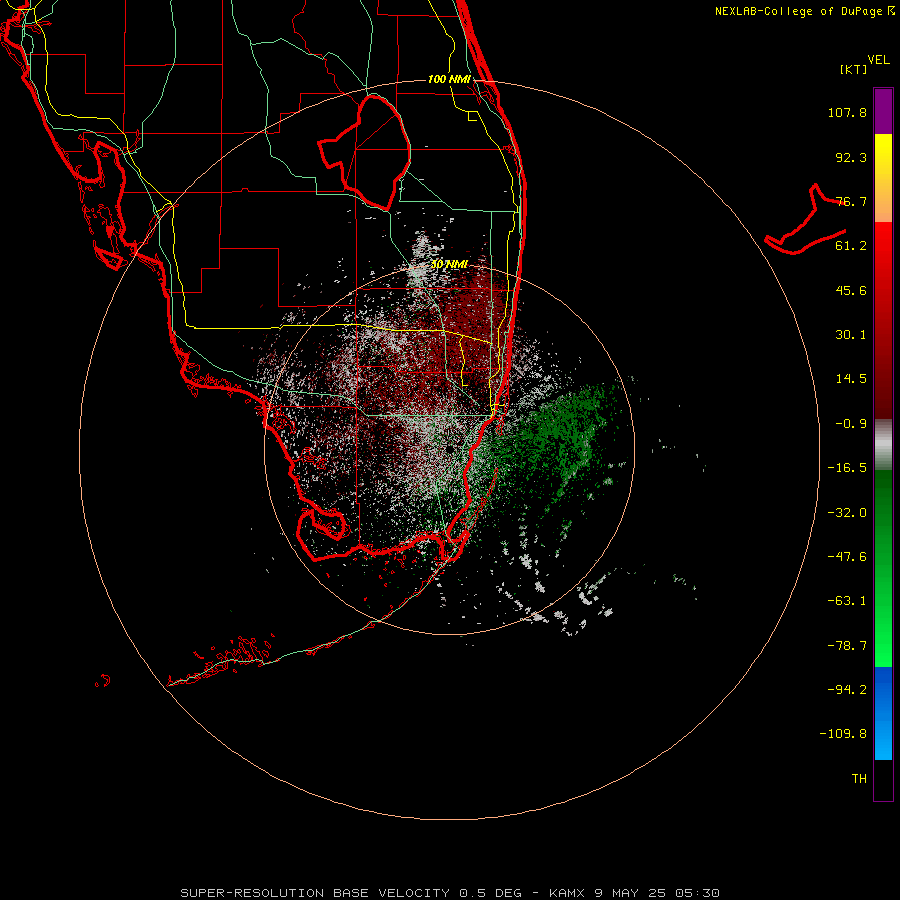The height and width of the screenshot is (900, 900).
Task: Click the [KT] units label
Action: [x=854, y=69]
